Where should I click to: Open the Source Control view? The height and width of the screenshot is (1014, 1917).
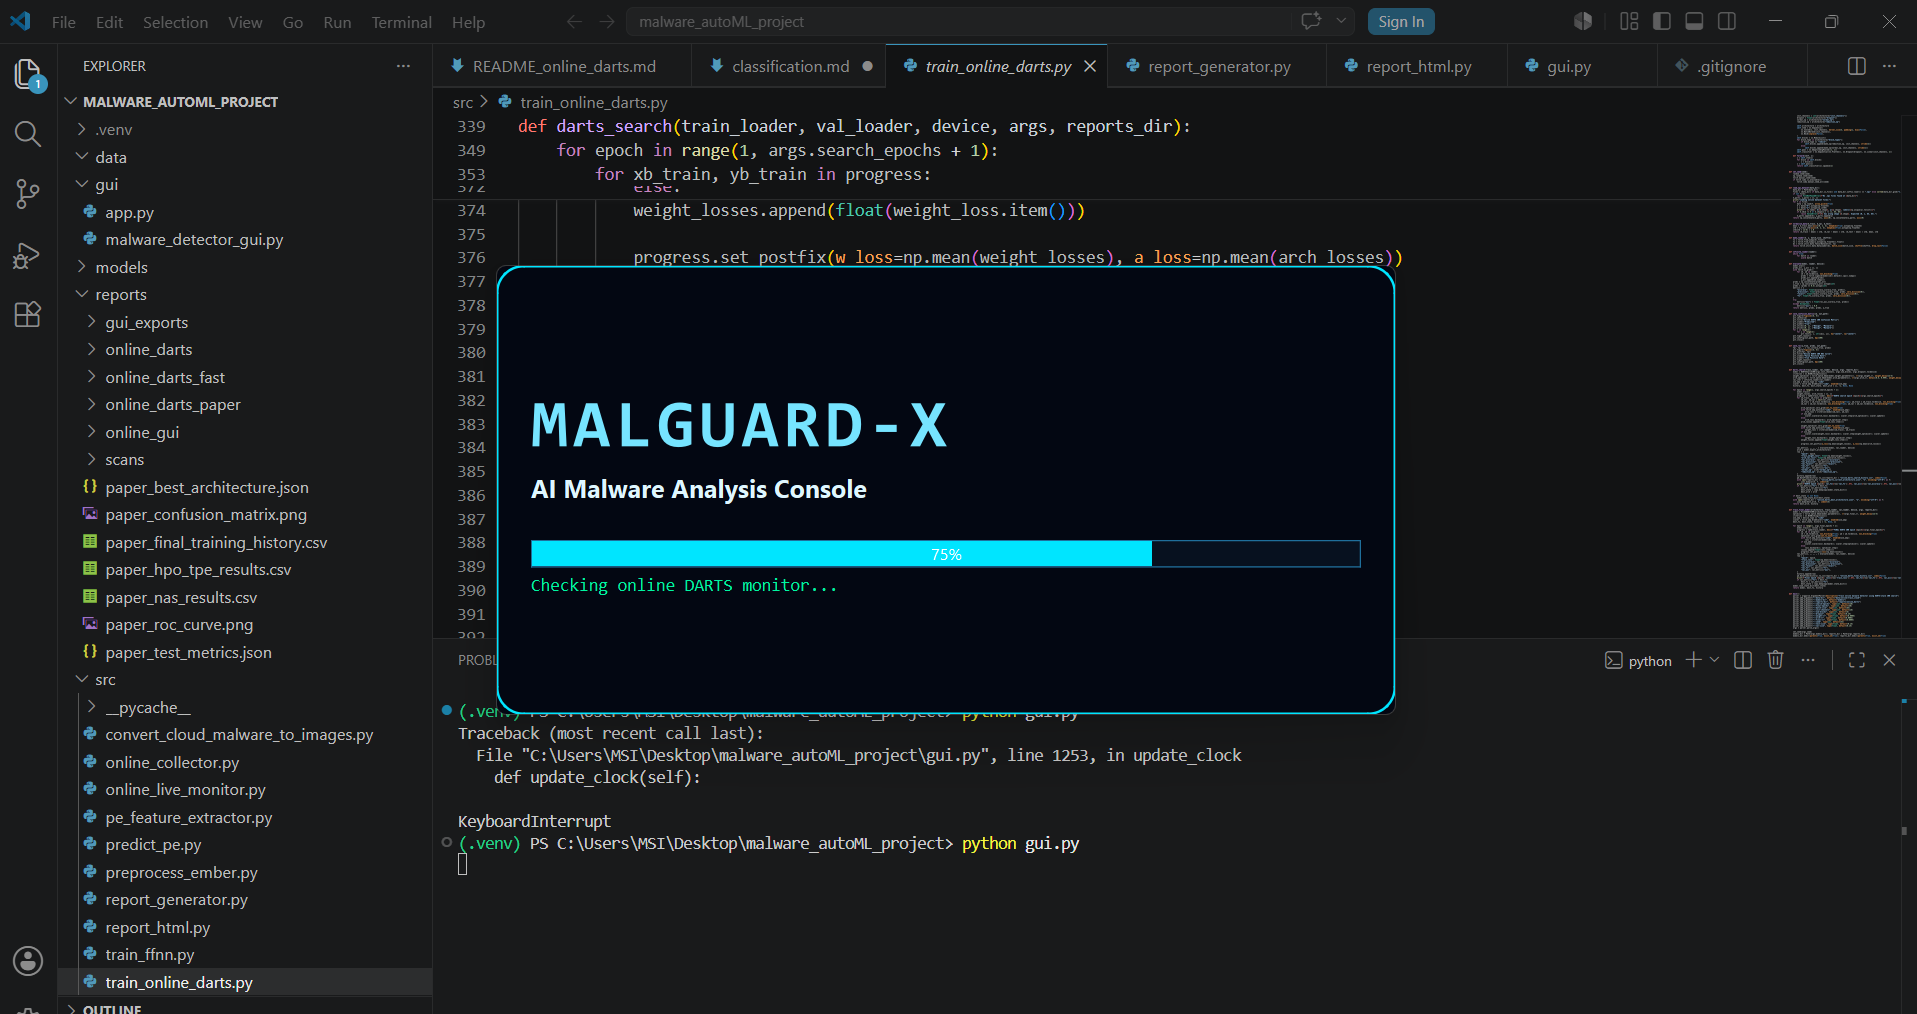(28, 194)
